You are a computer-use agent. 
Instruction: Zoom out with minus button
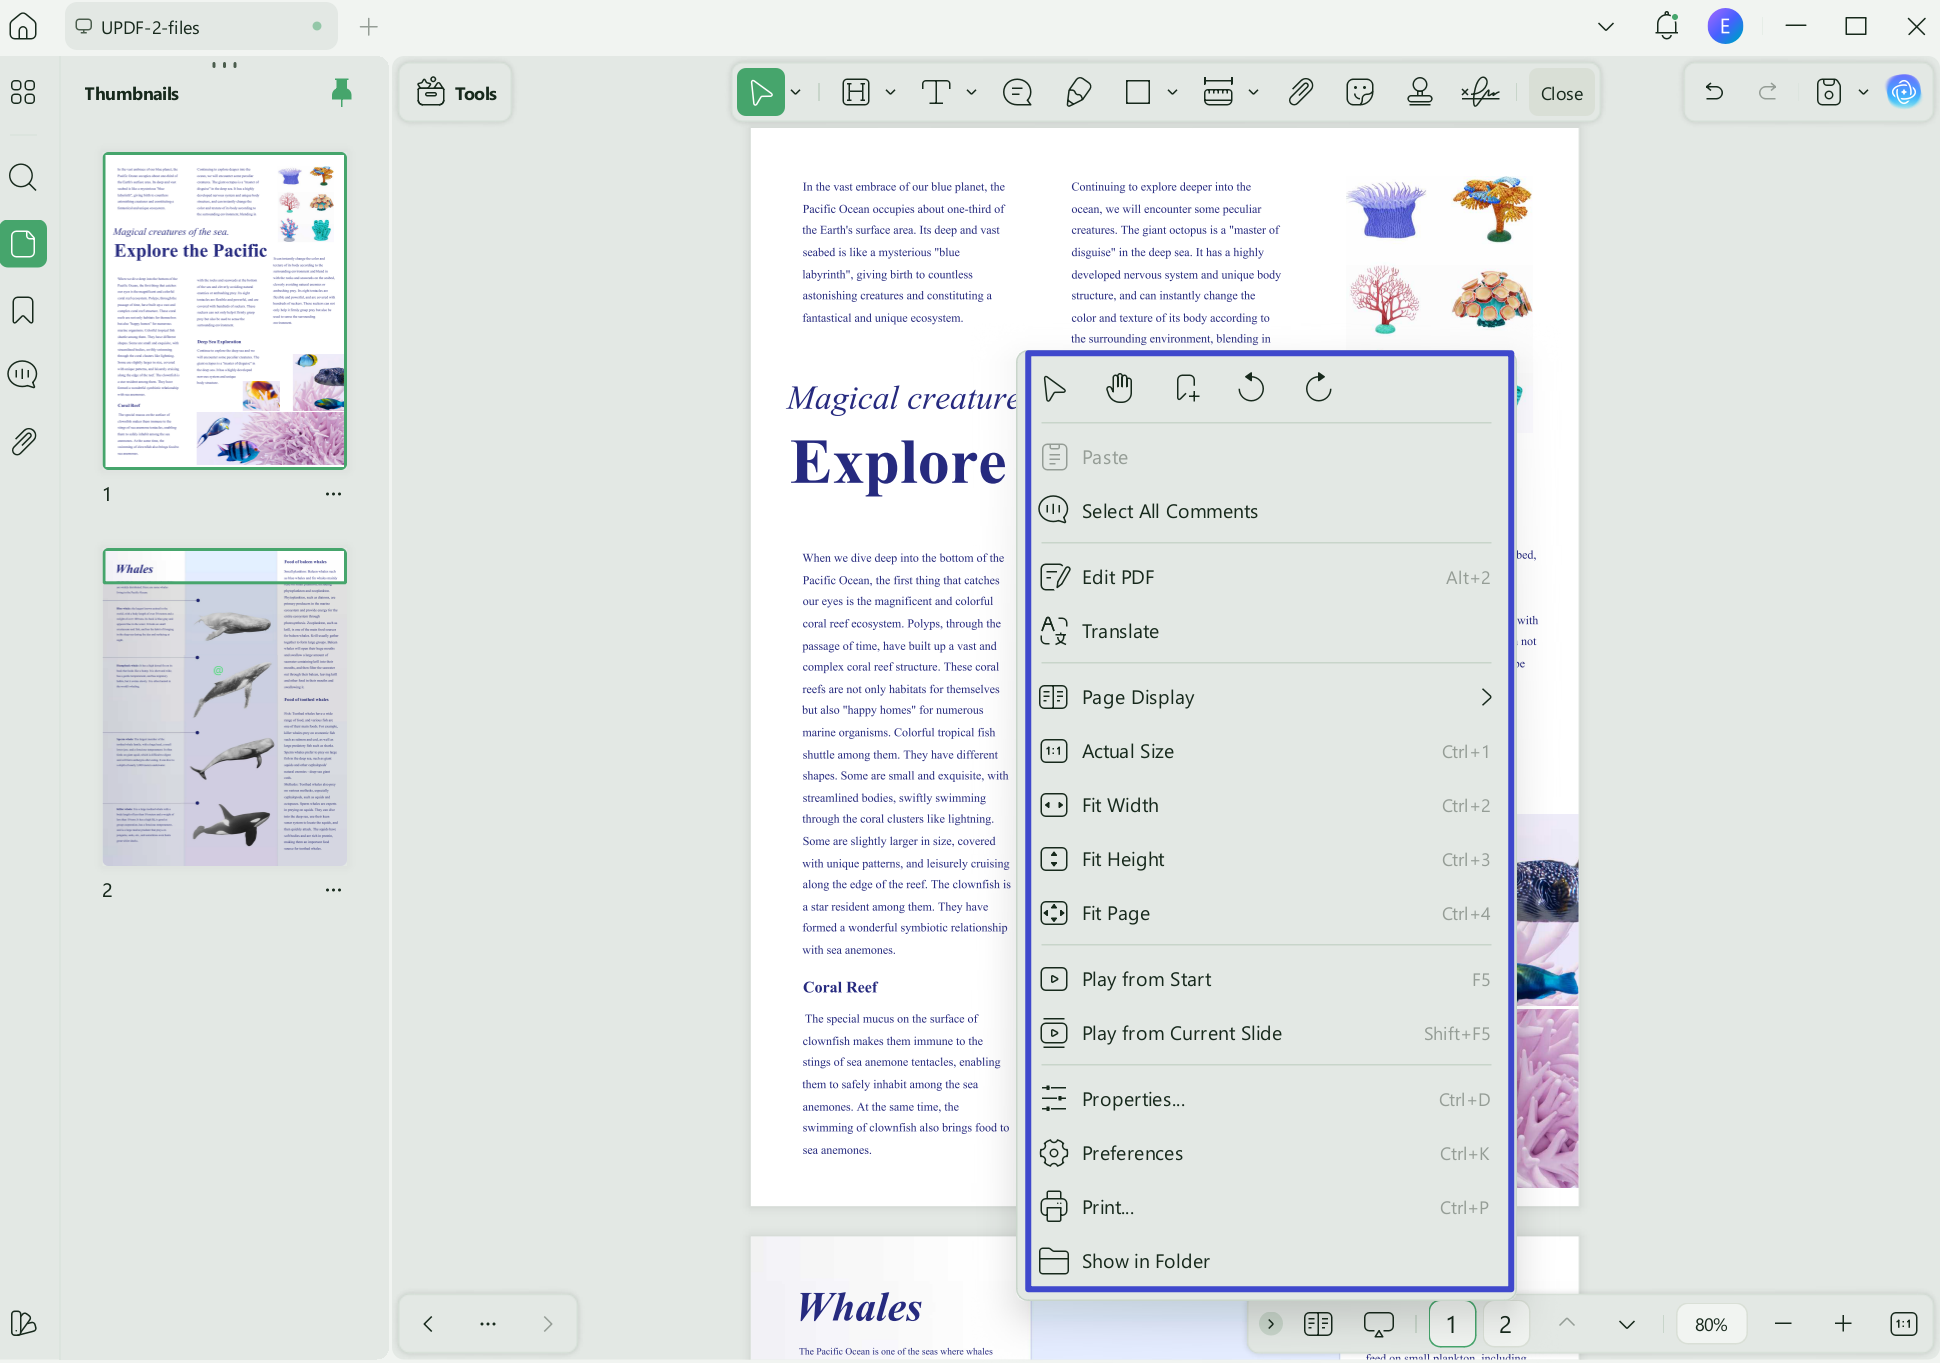tap(1783, 1324)
